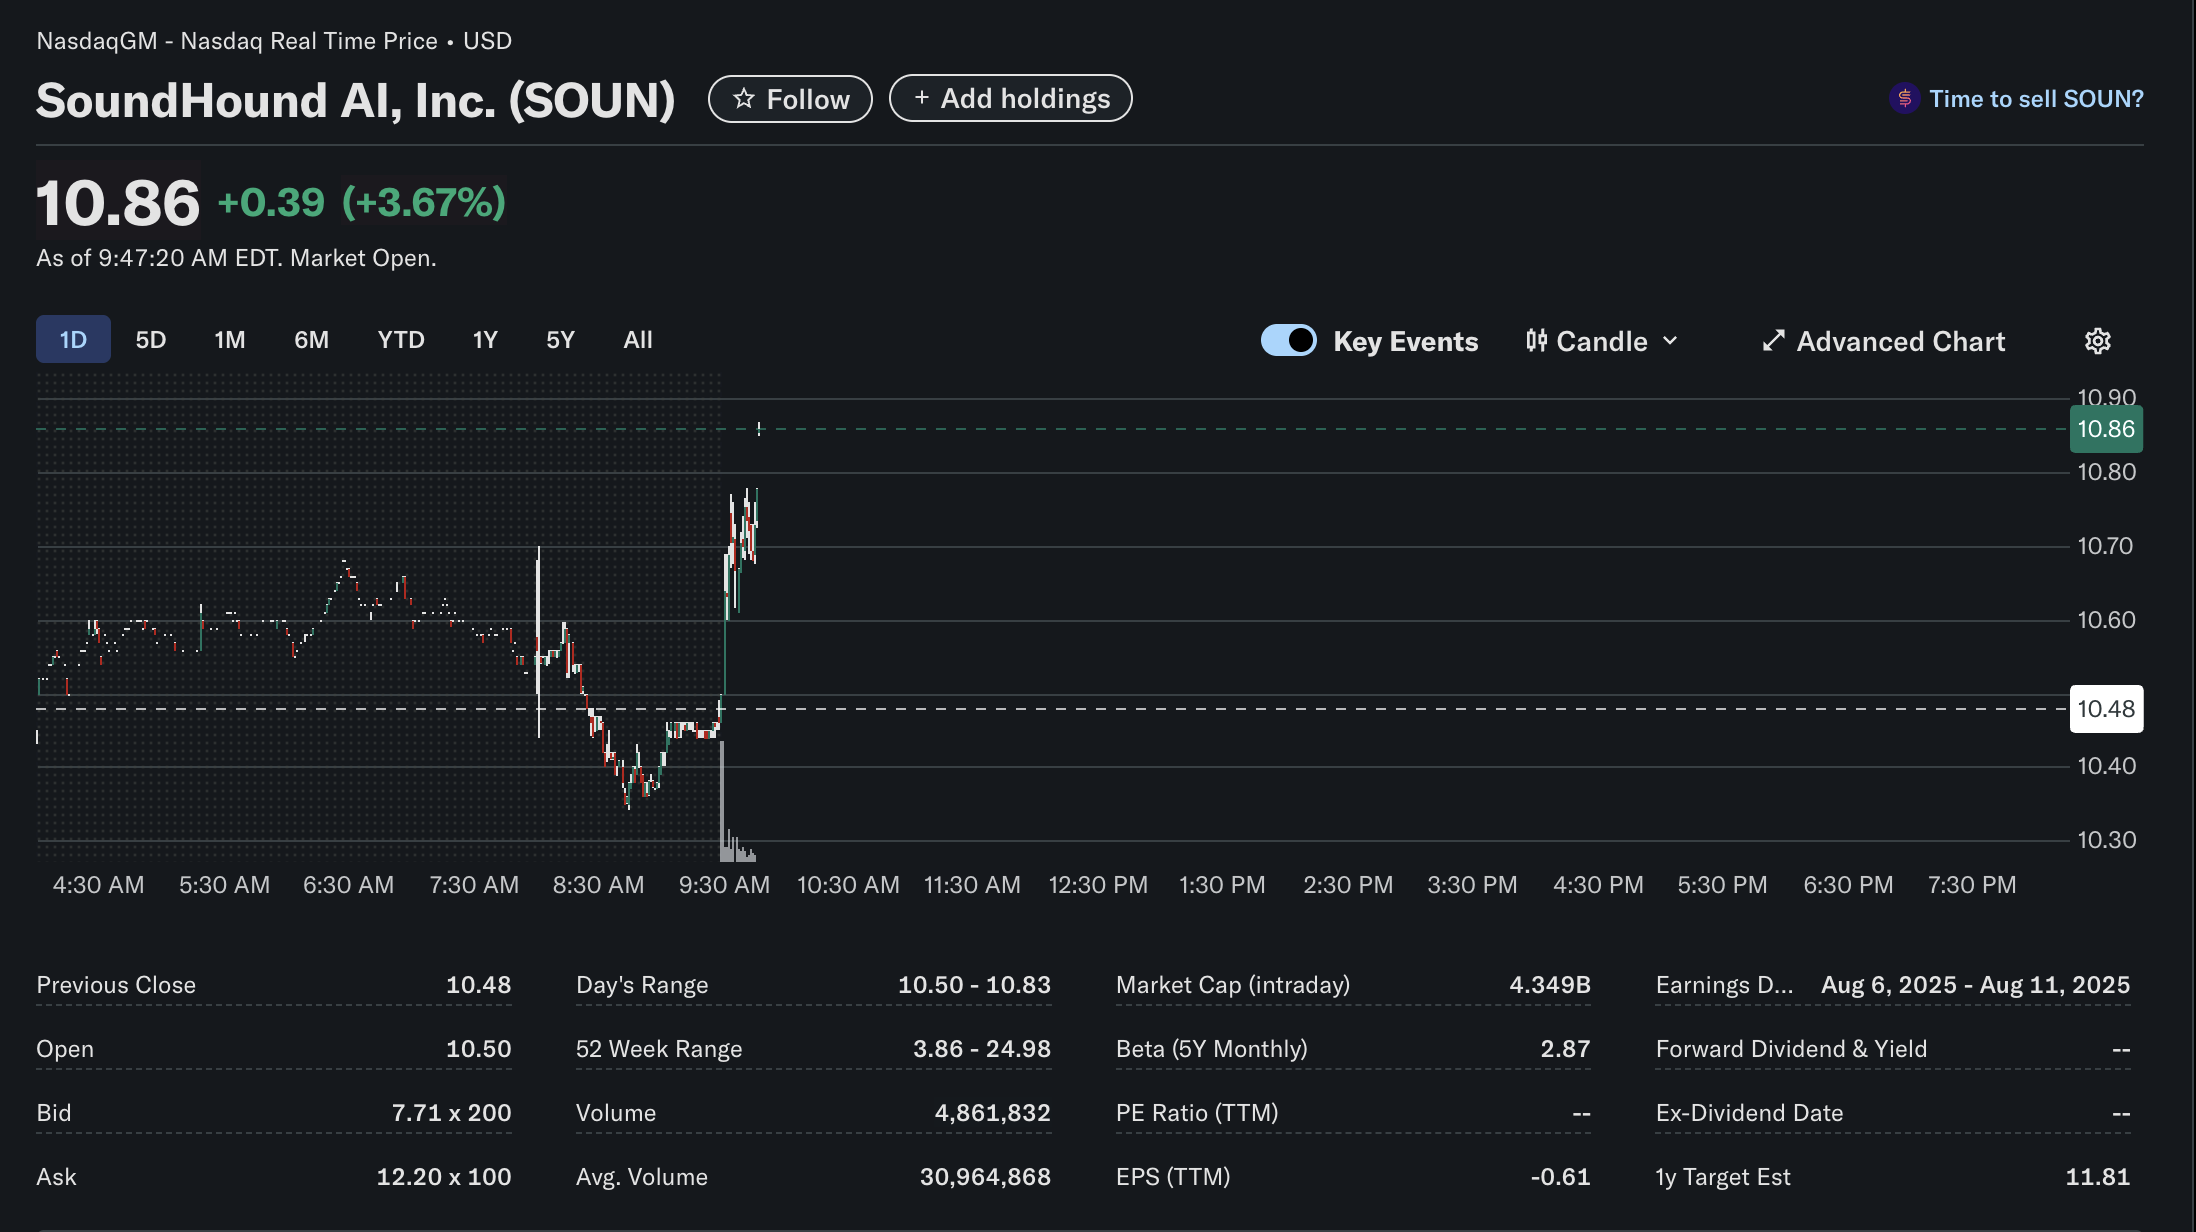Click the Avg. Volume value 30,964,868
The width and height of the screenshot is (2196, 1232).
point(985,1177)
